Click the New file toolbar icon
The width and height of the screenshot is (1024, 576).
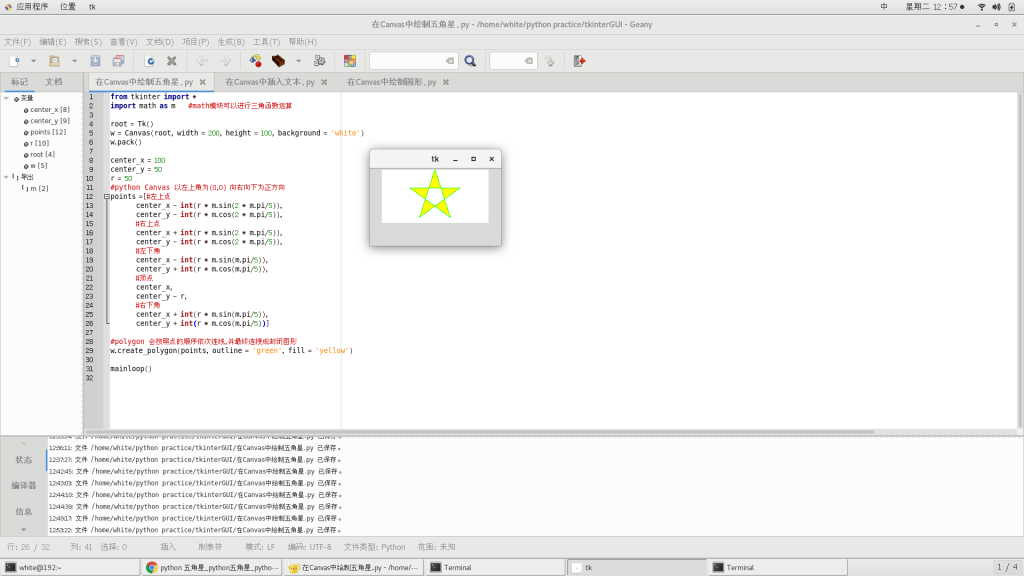pyautogui.click(x=14, y=61)
